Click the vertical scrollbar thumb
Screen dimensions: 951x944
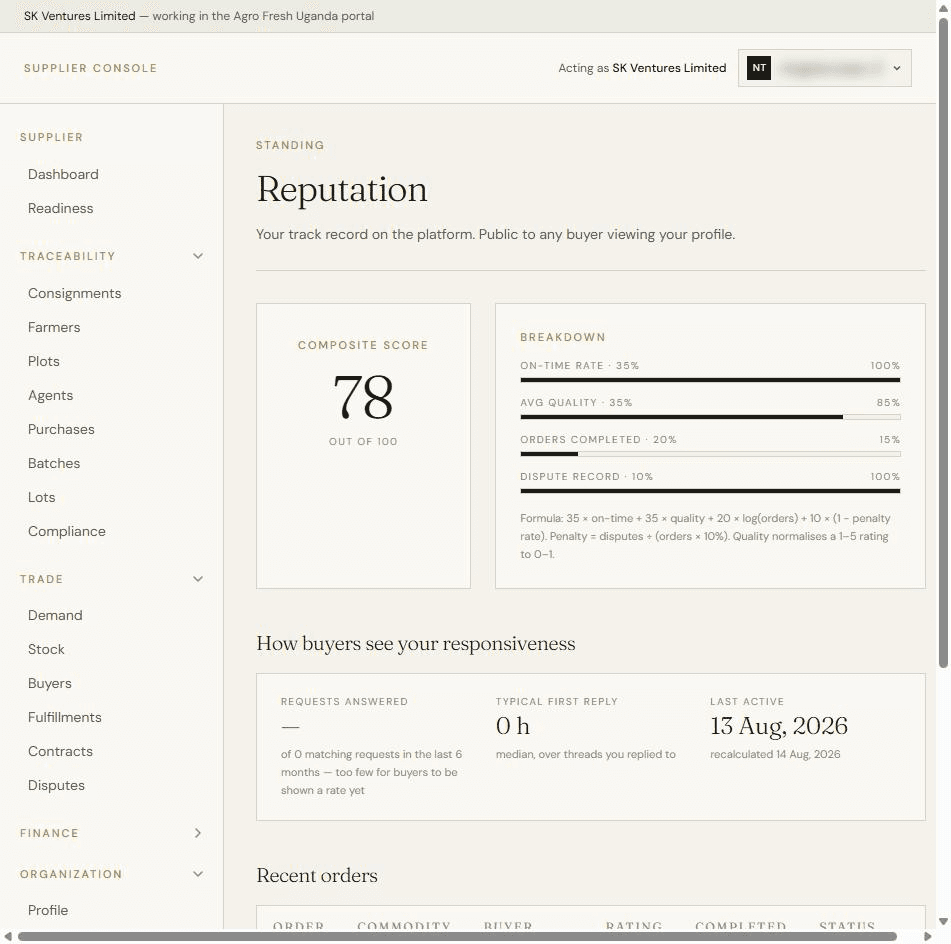[x=943, y=343]
